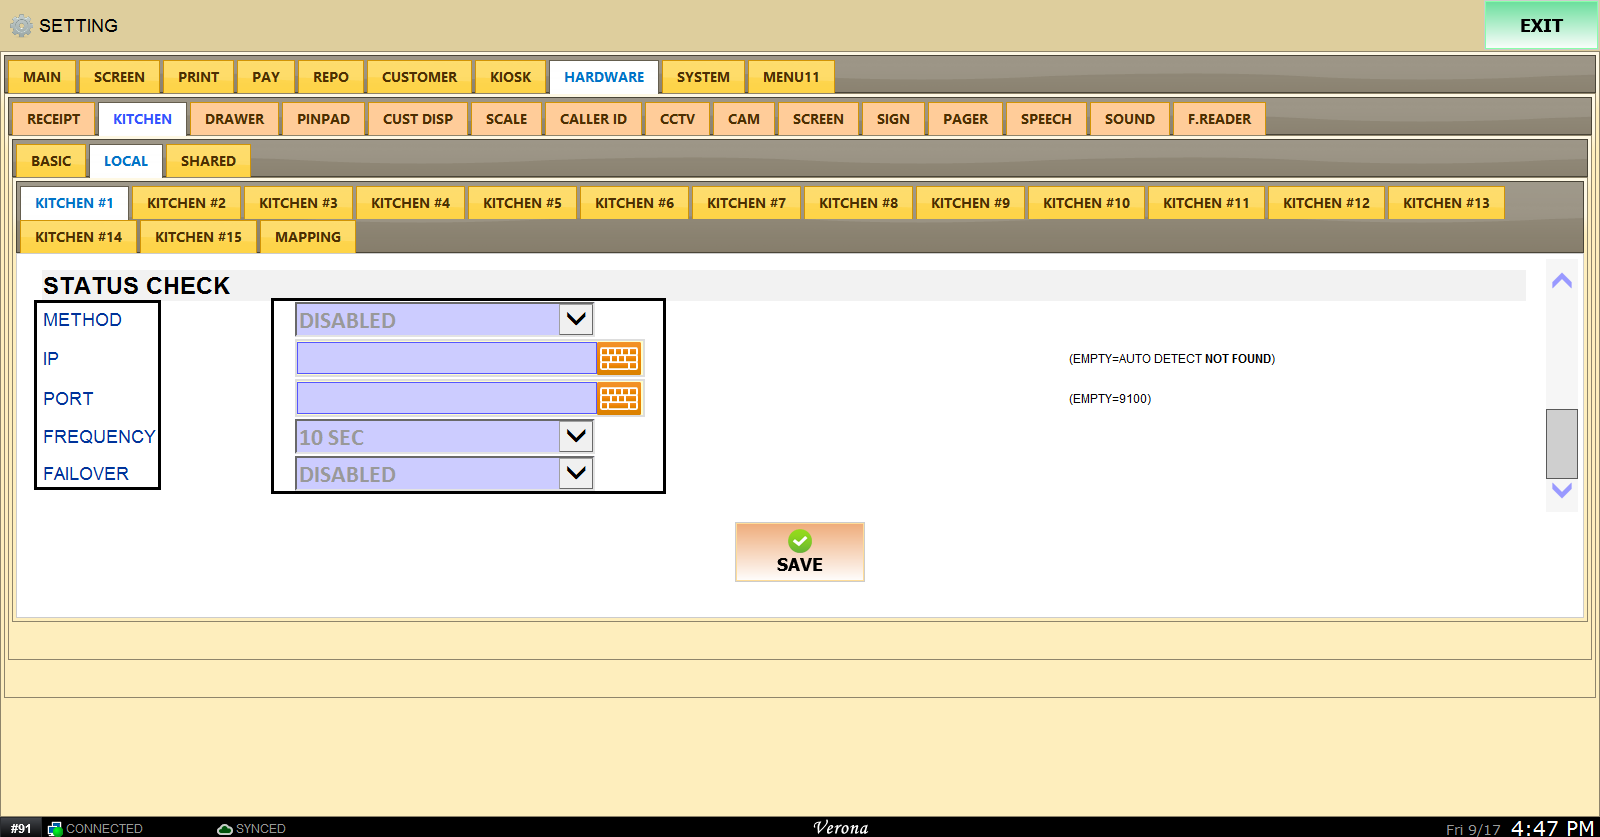
Task: Open the MAPPING tab
Action: pos(308,237)
